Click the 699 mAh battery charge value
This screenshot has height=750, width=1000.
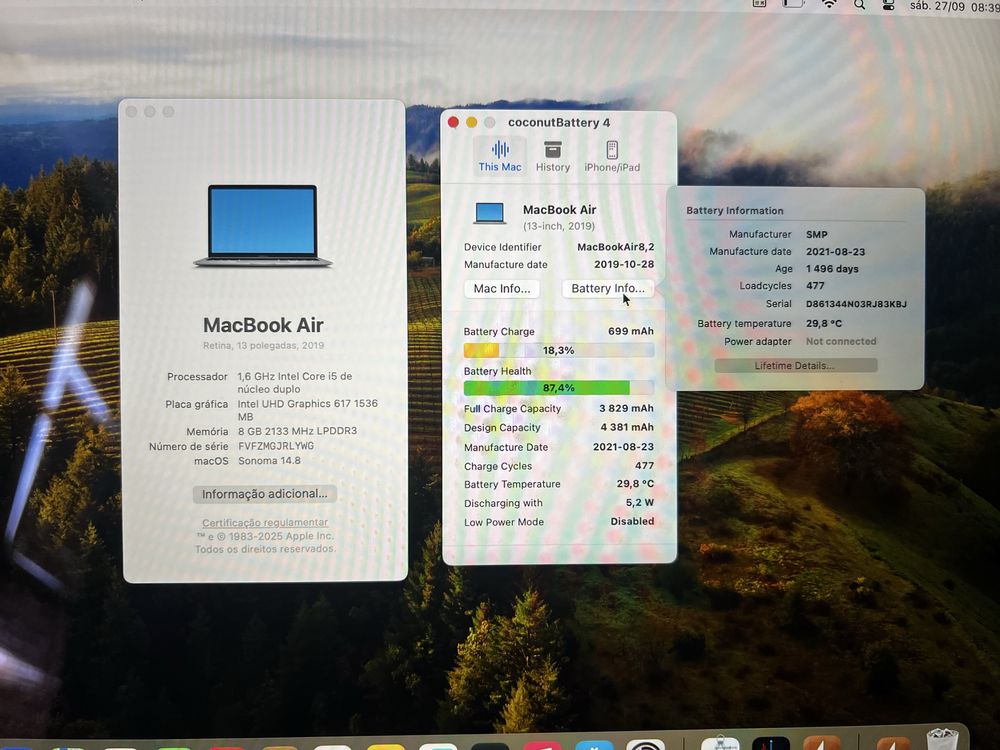point(631,331)
